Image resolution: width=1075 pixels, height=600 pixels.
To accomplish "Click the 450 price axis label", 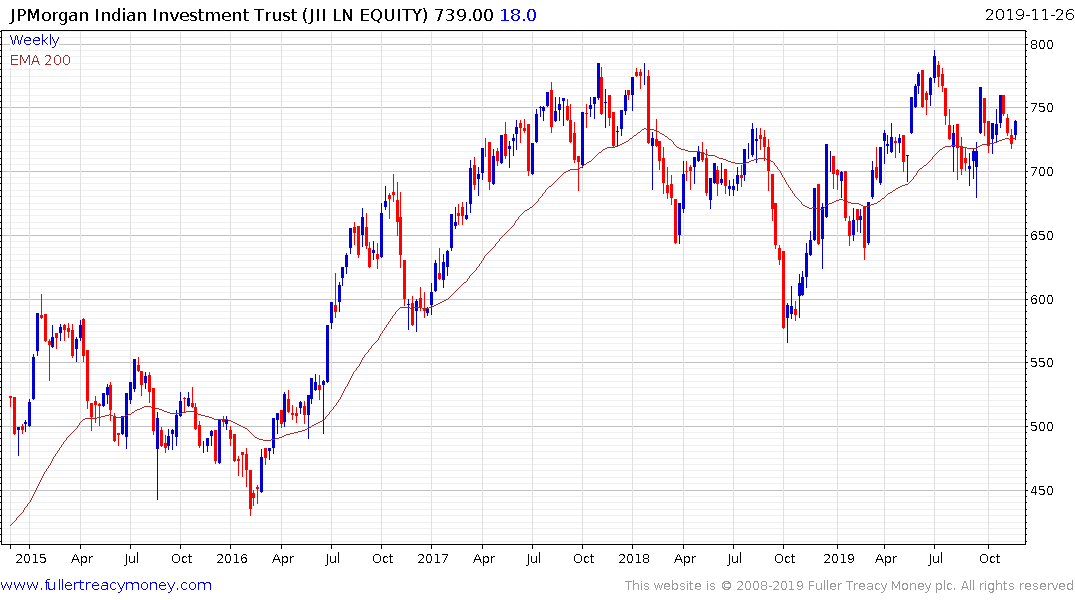I will point(1041,490).
